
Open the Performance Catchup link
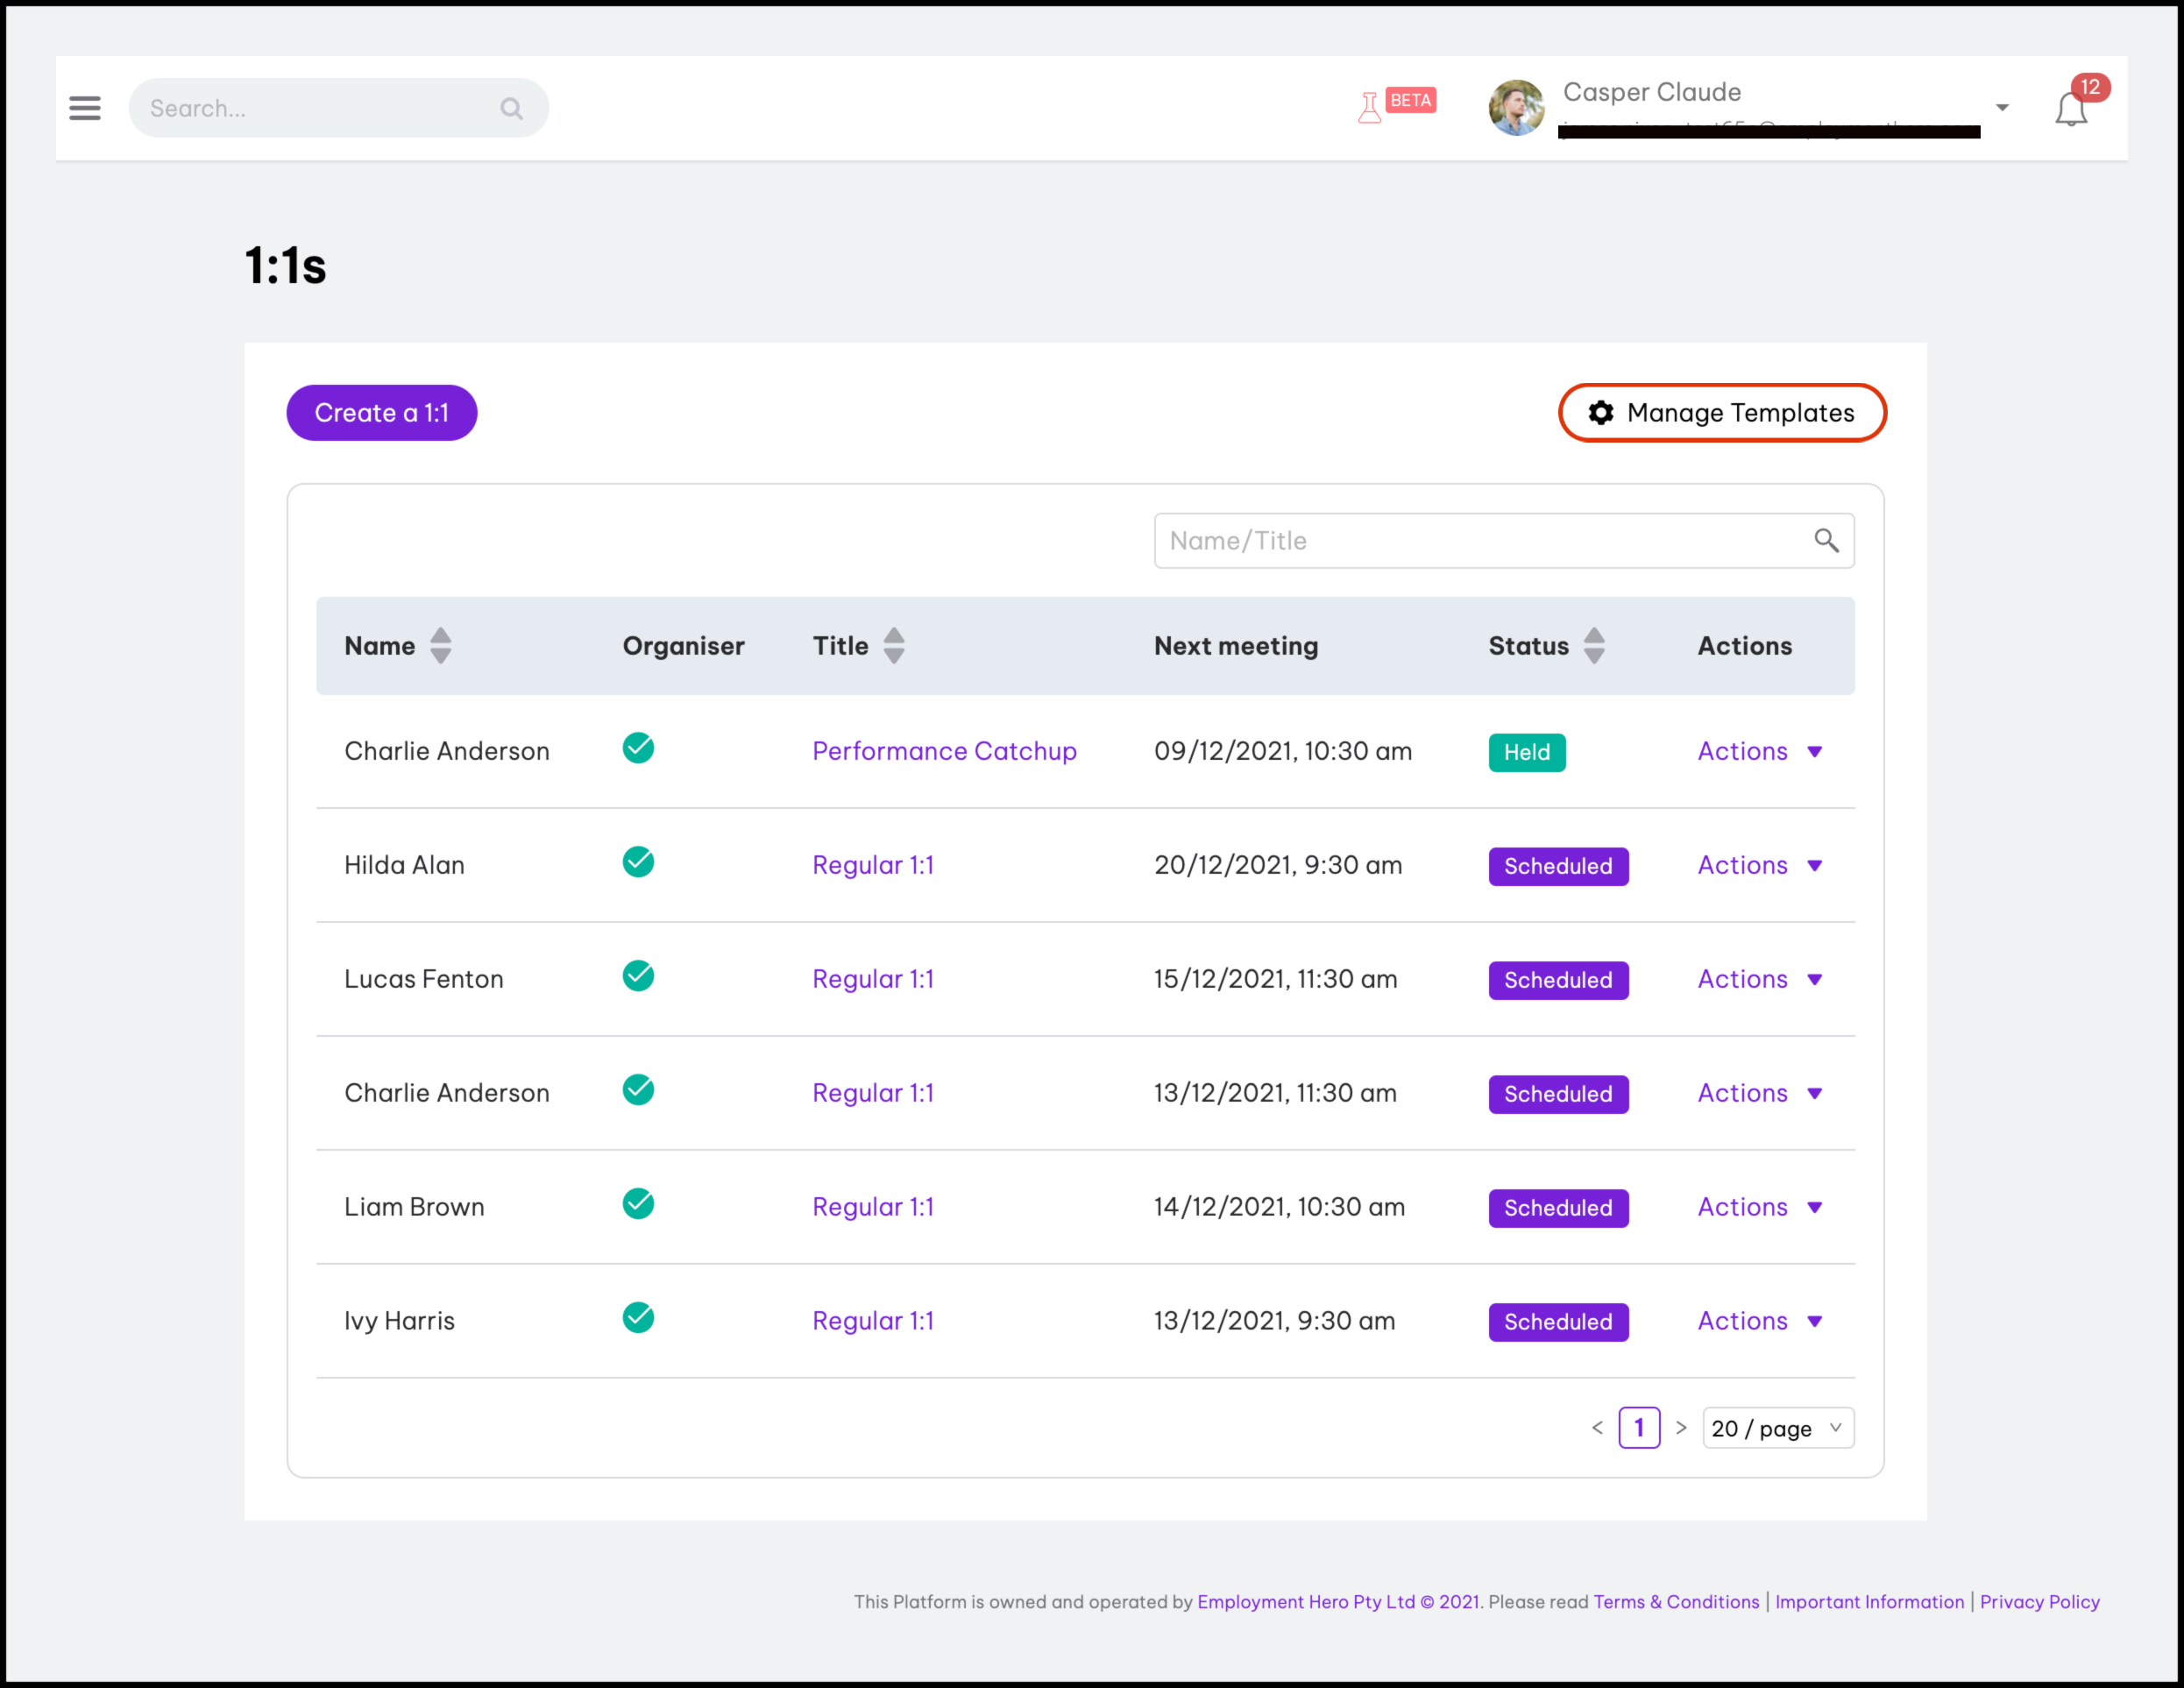944,751
